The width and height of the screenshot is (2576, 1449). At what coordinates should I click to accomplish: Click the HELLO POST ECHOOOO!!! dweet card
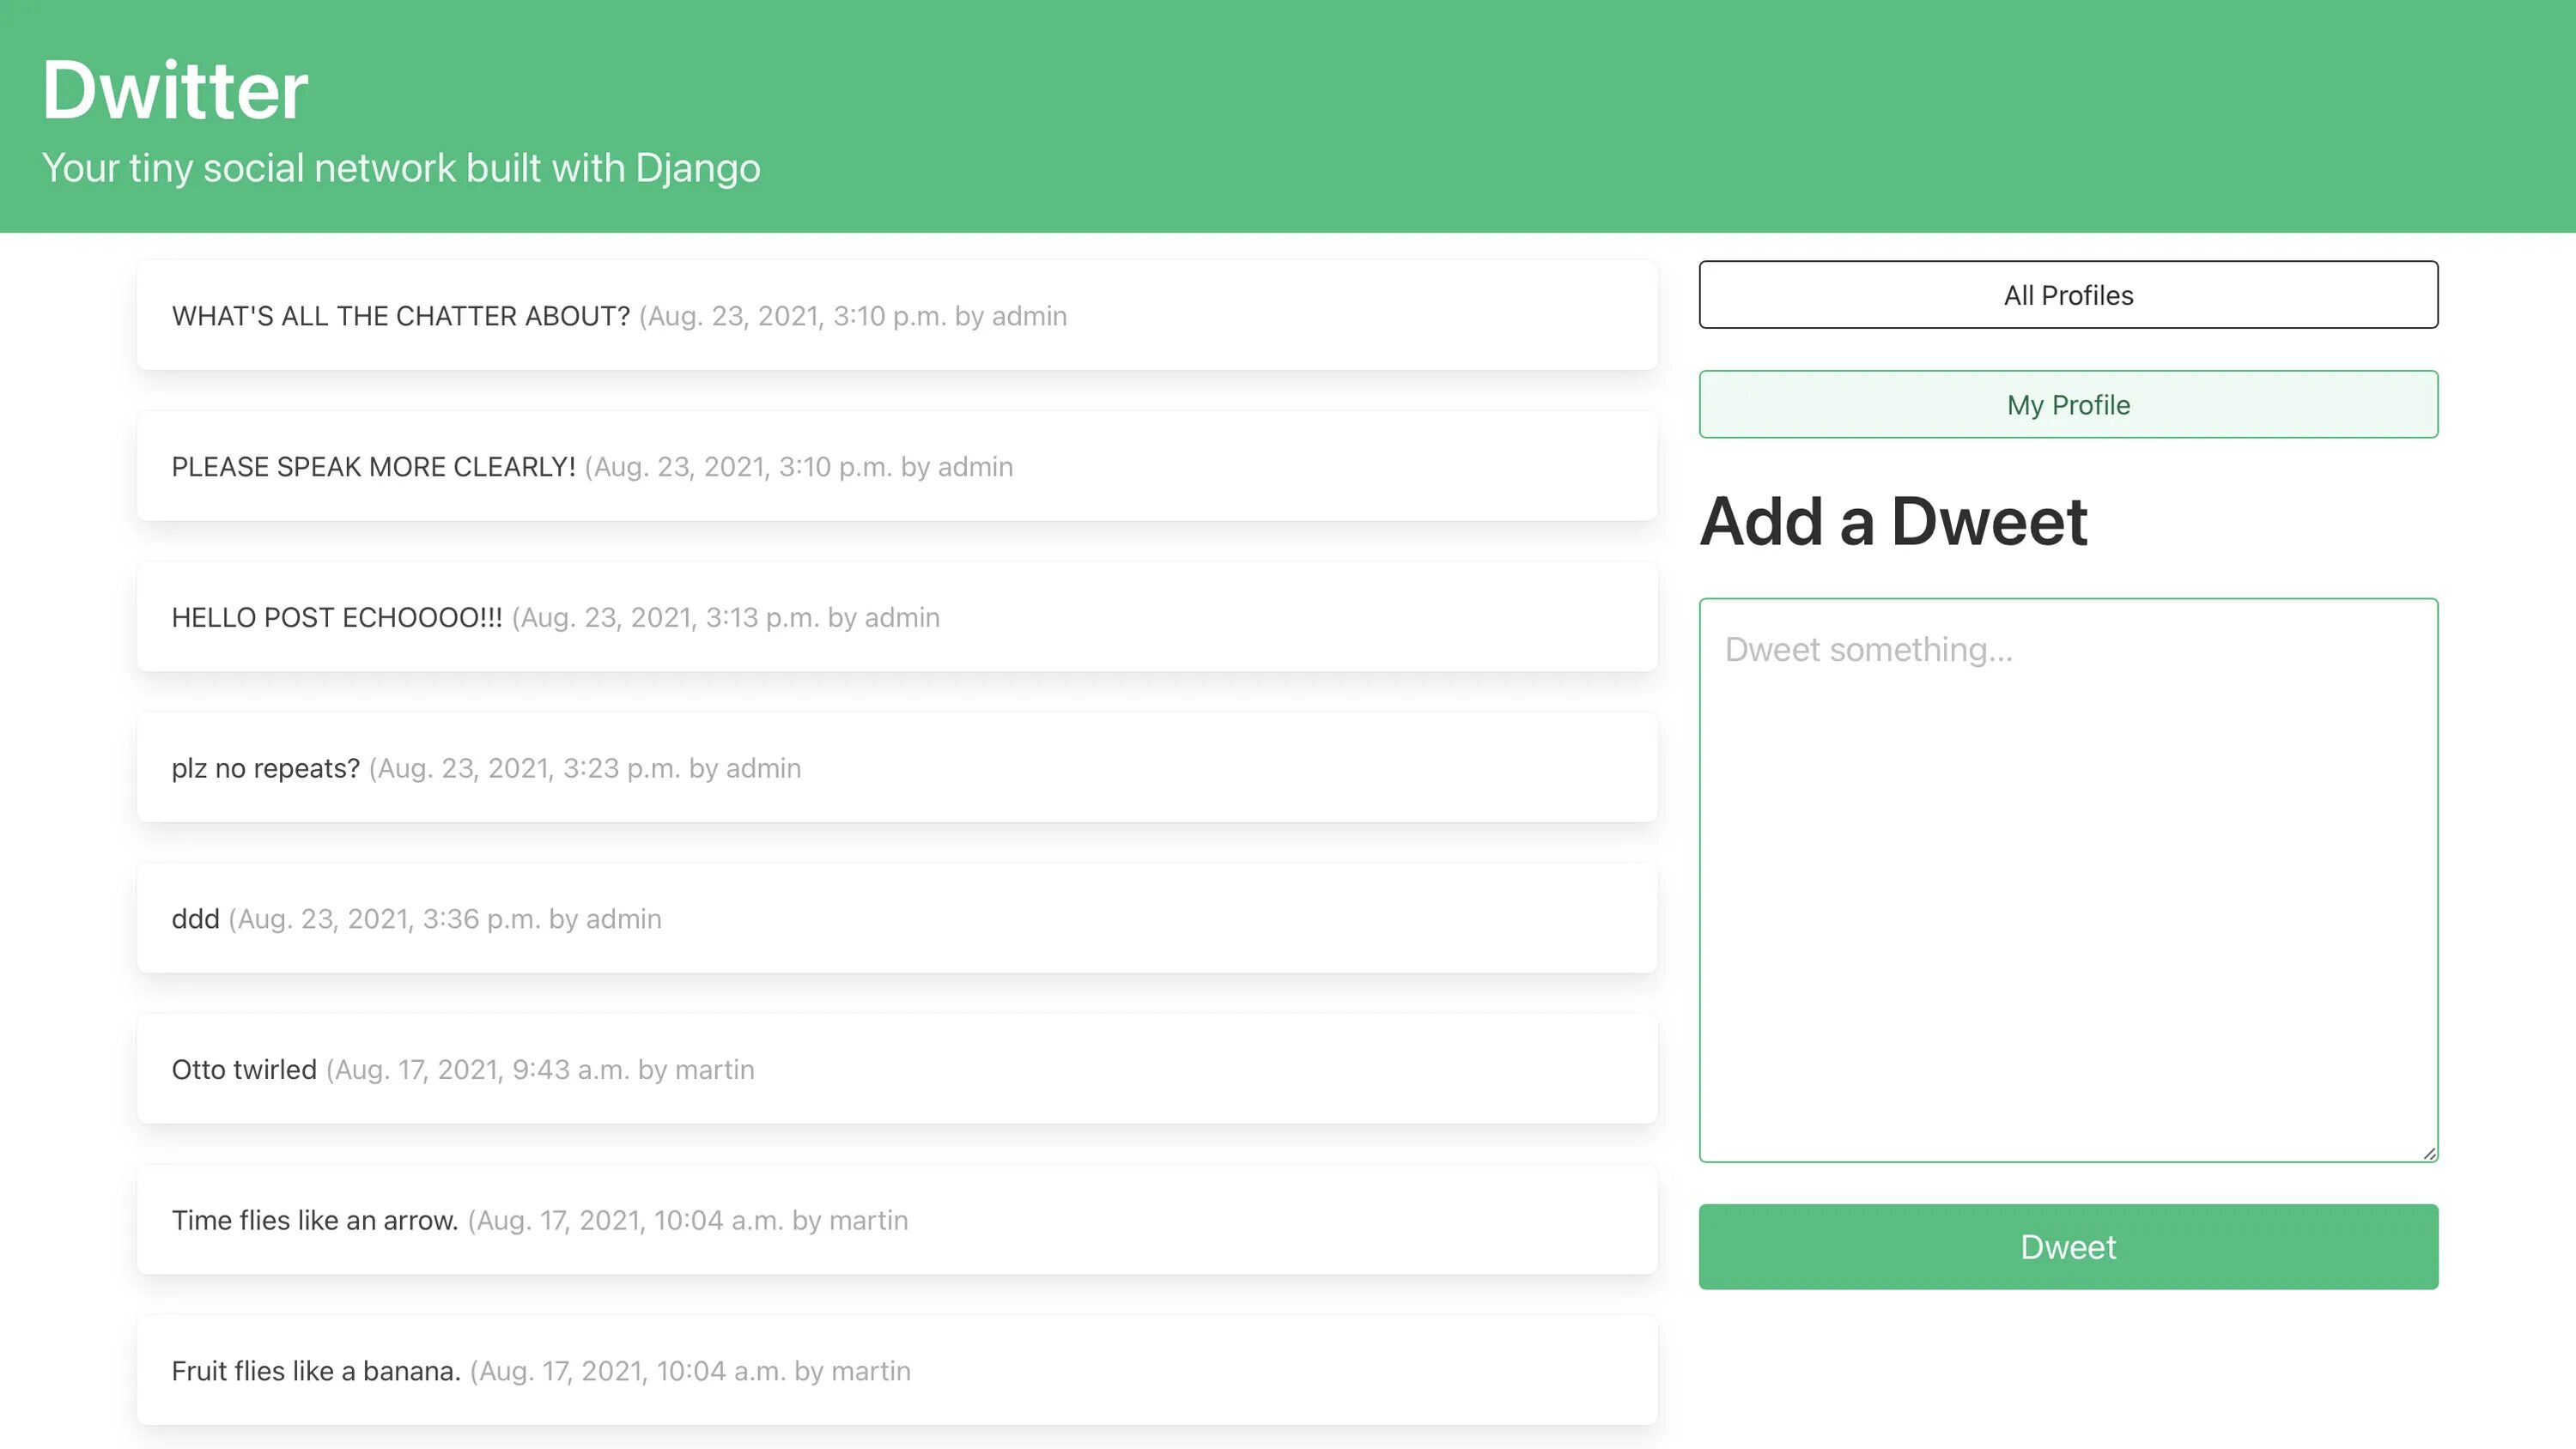pyautogui.click(x=897, y=617)
